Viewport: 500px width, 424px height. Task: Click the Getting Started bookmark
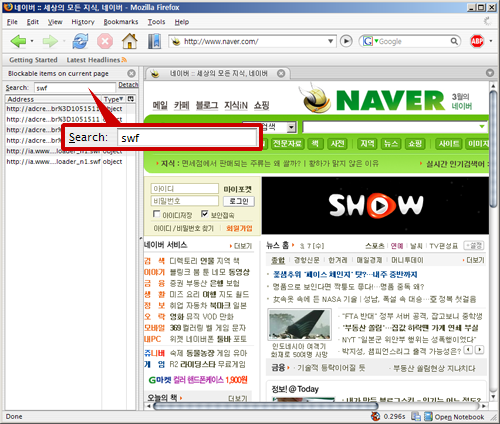(33, 60)
